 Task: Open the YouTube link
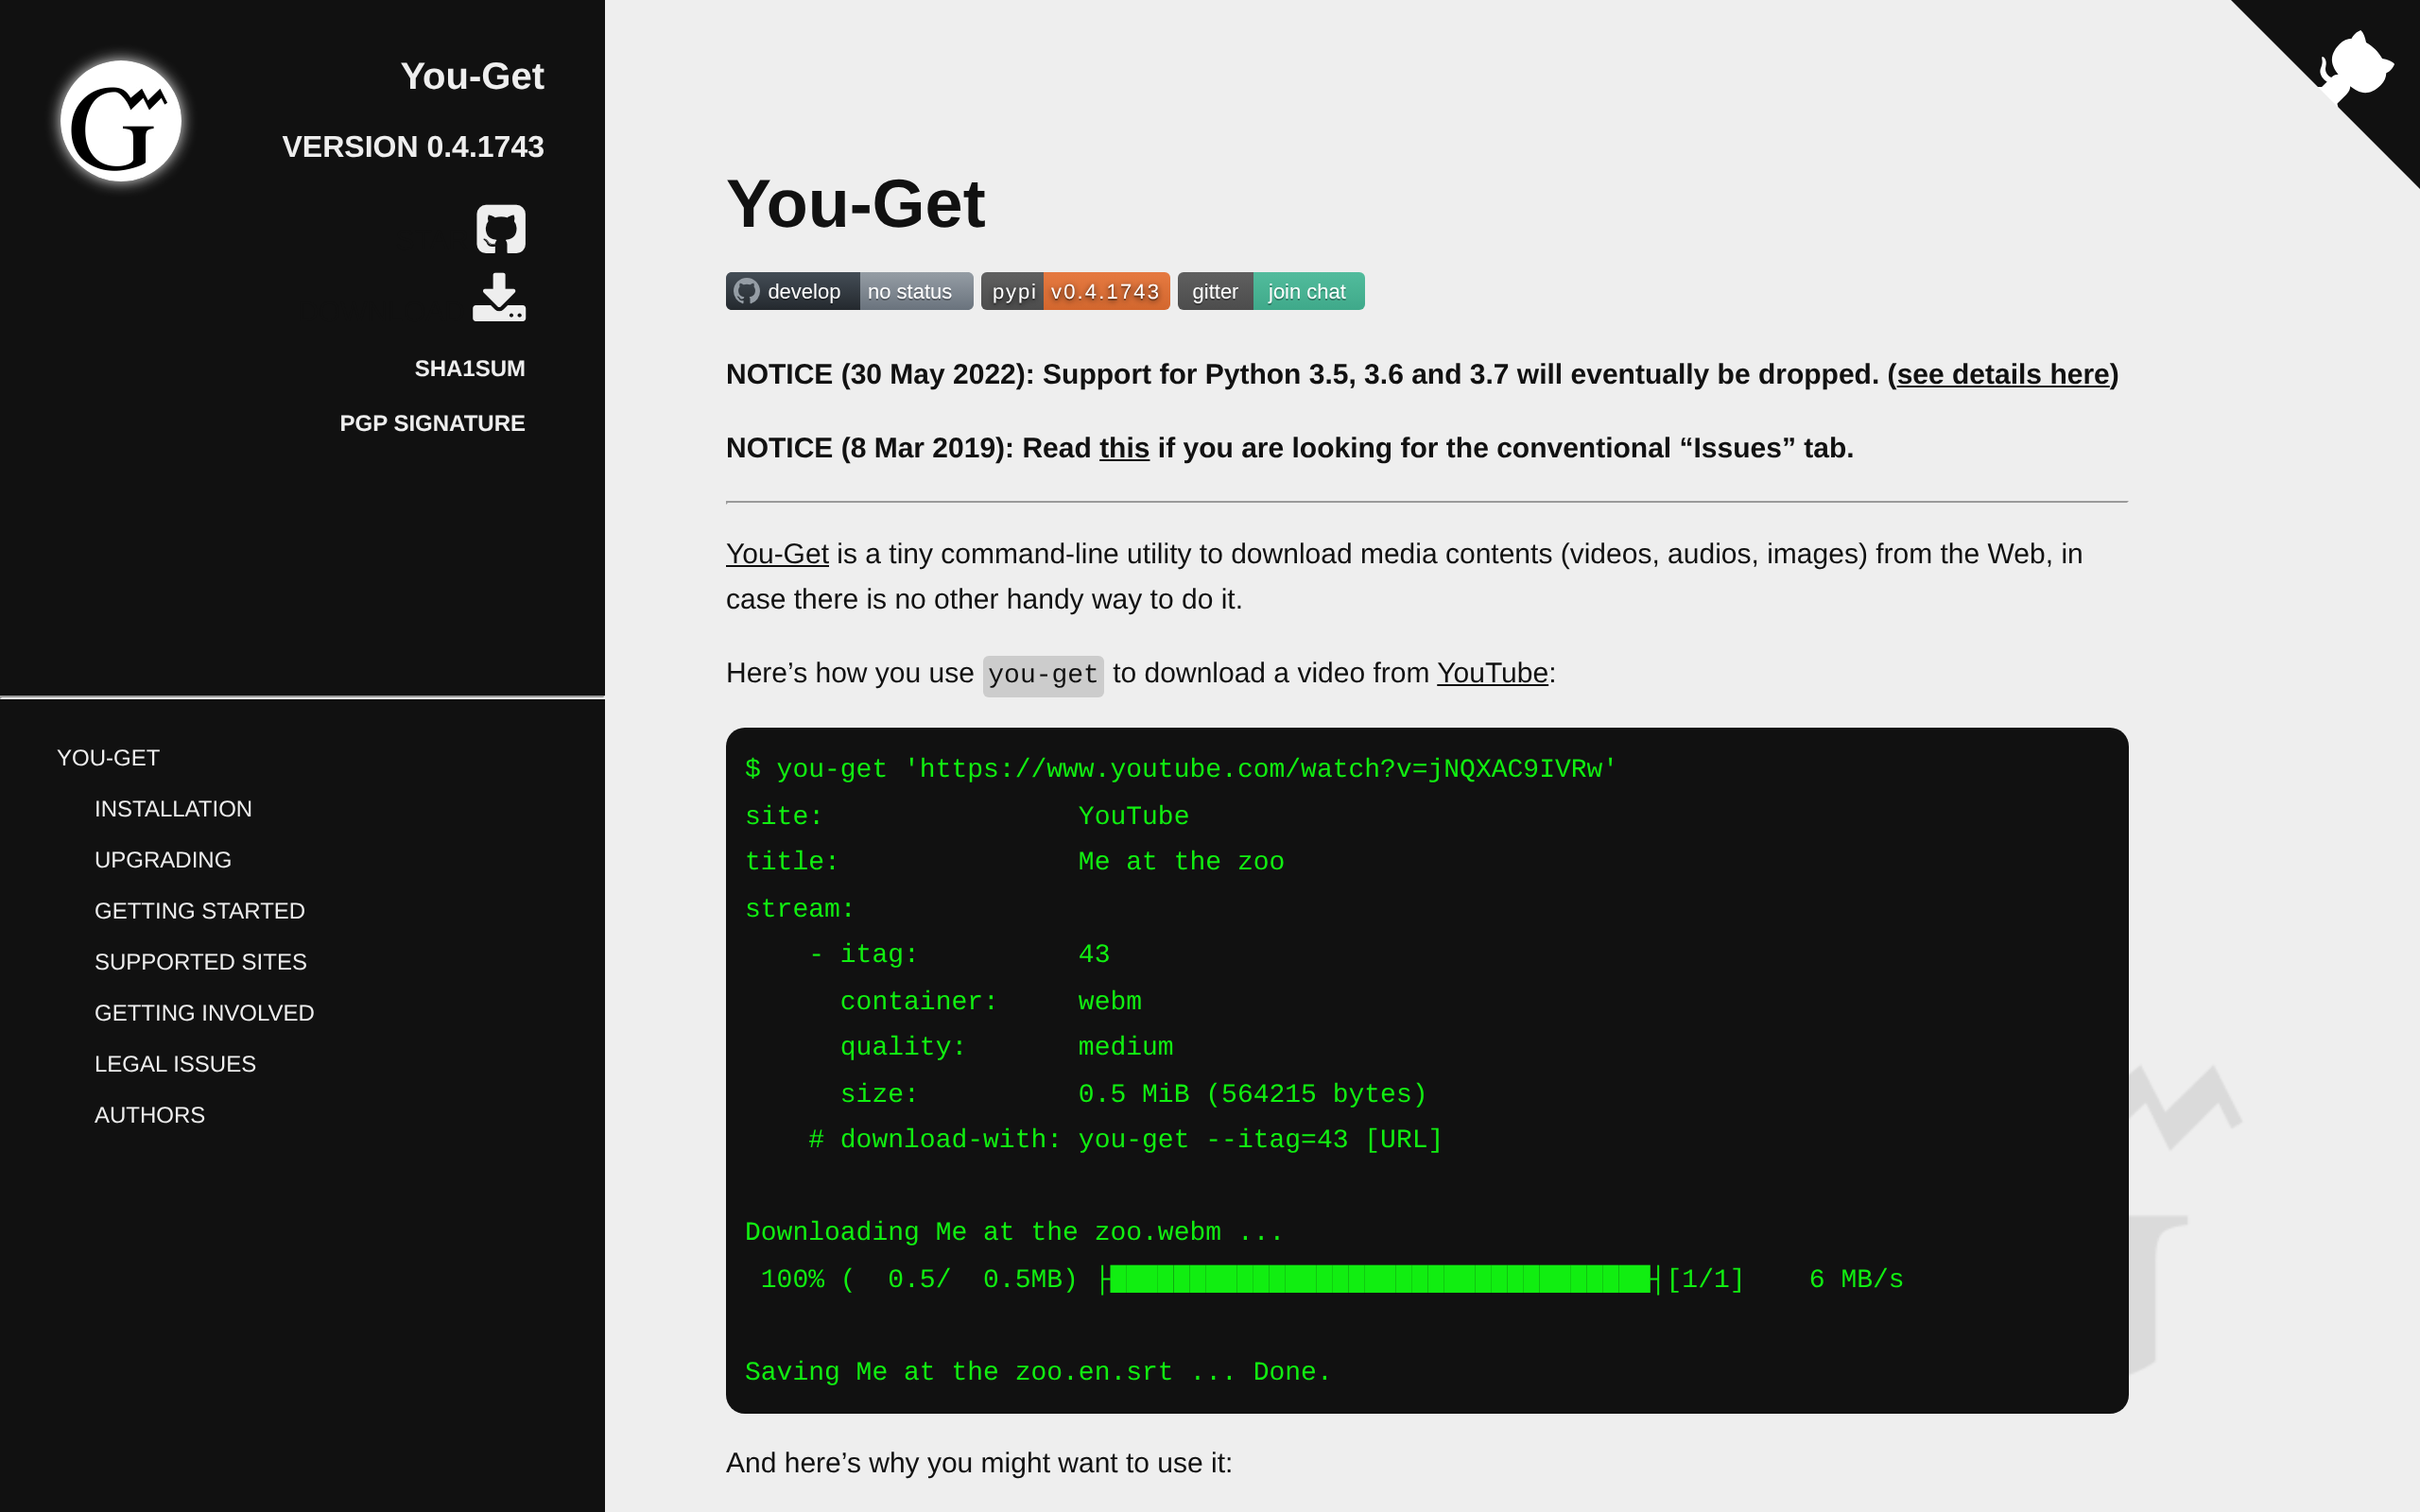(1492, 673)
